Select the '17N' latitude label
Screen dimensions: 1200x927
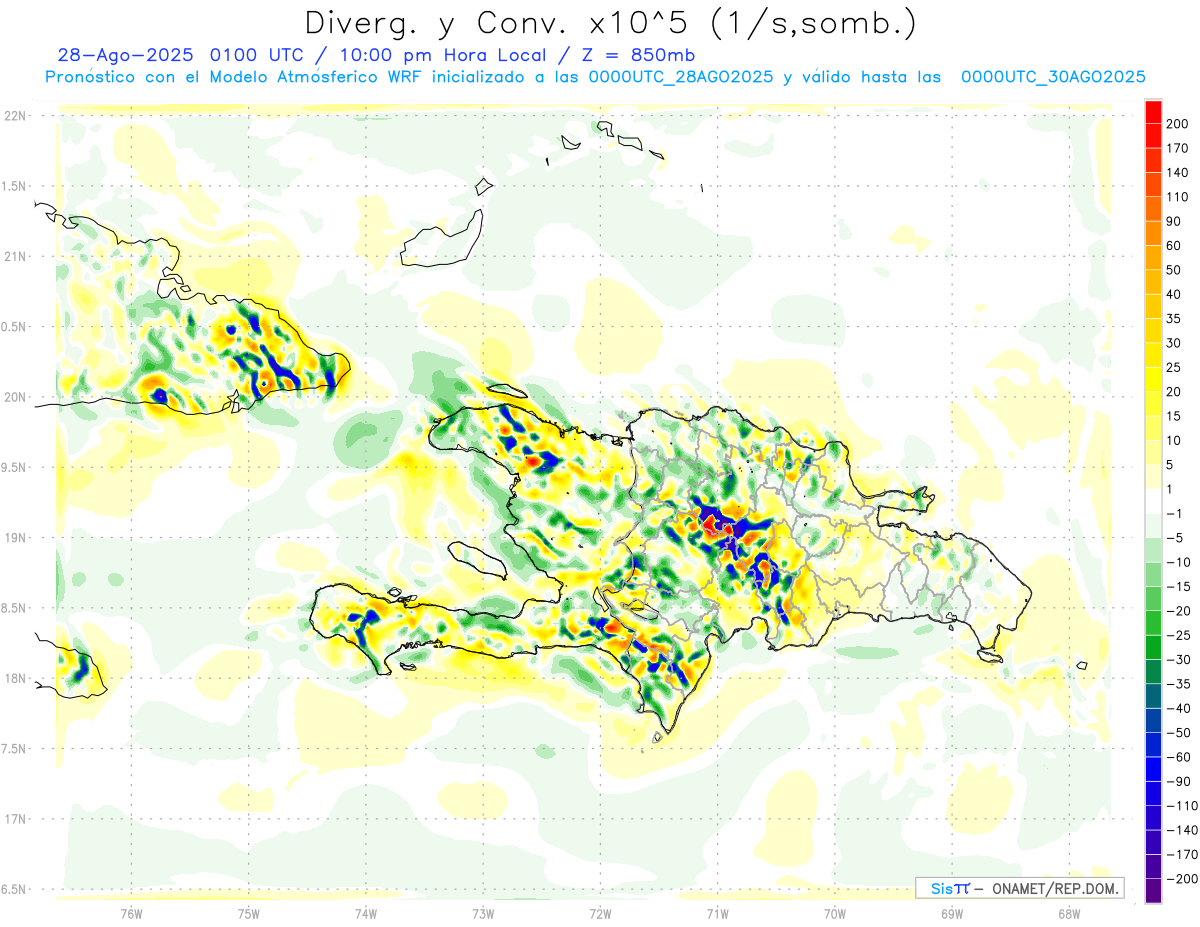[x=15, y=819]
